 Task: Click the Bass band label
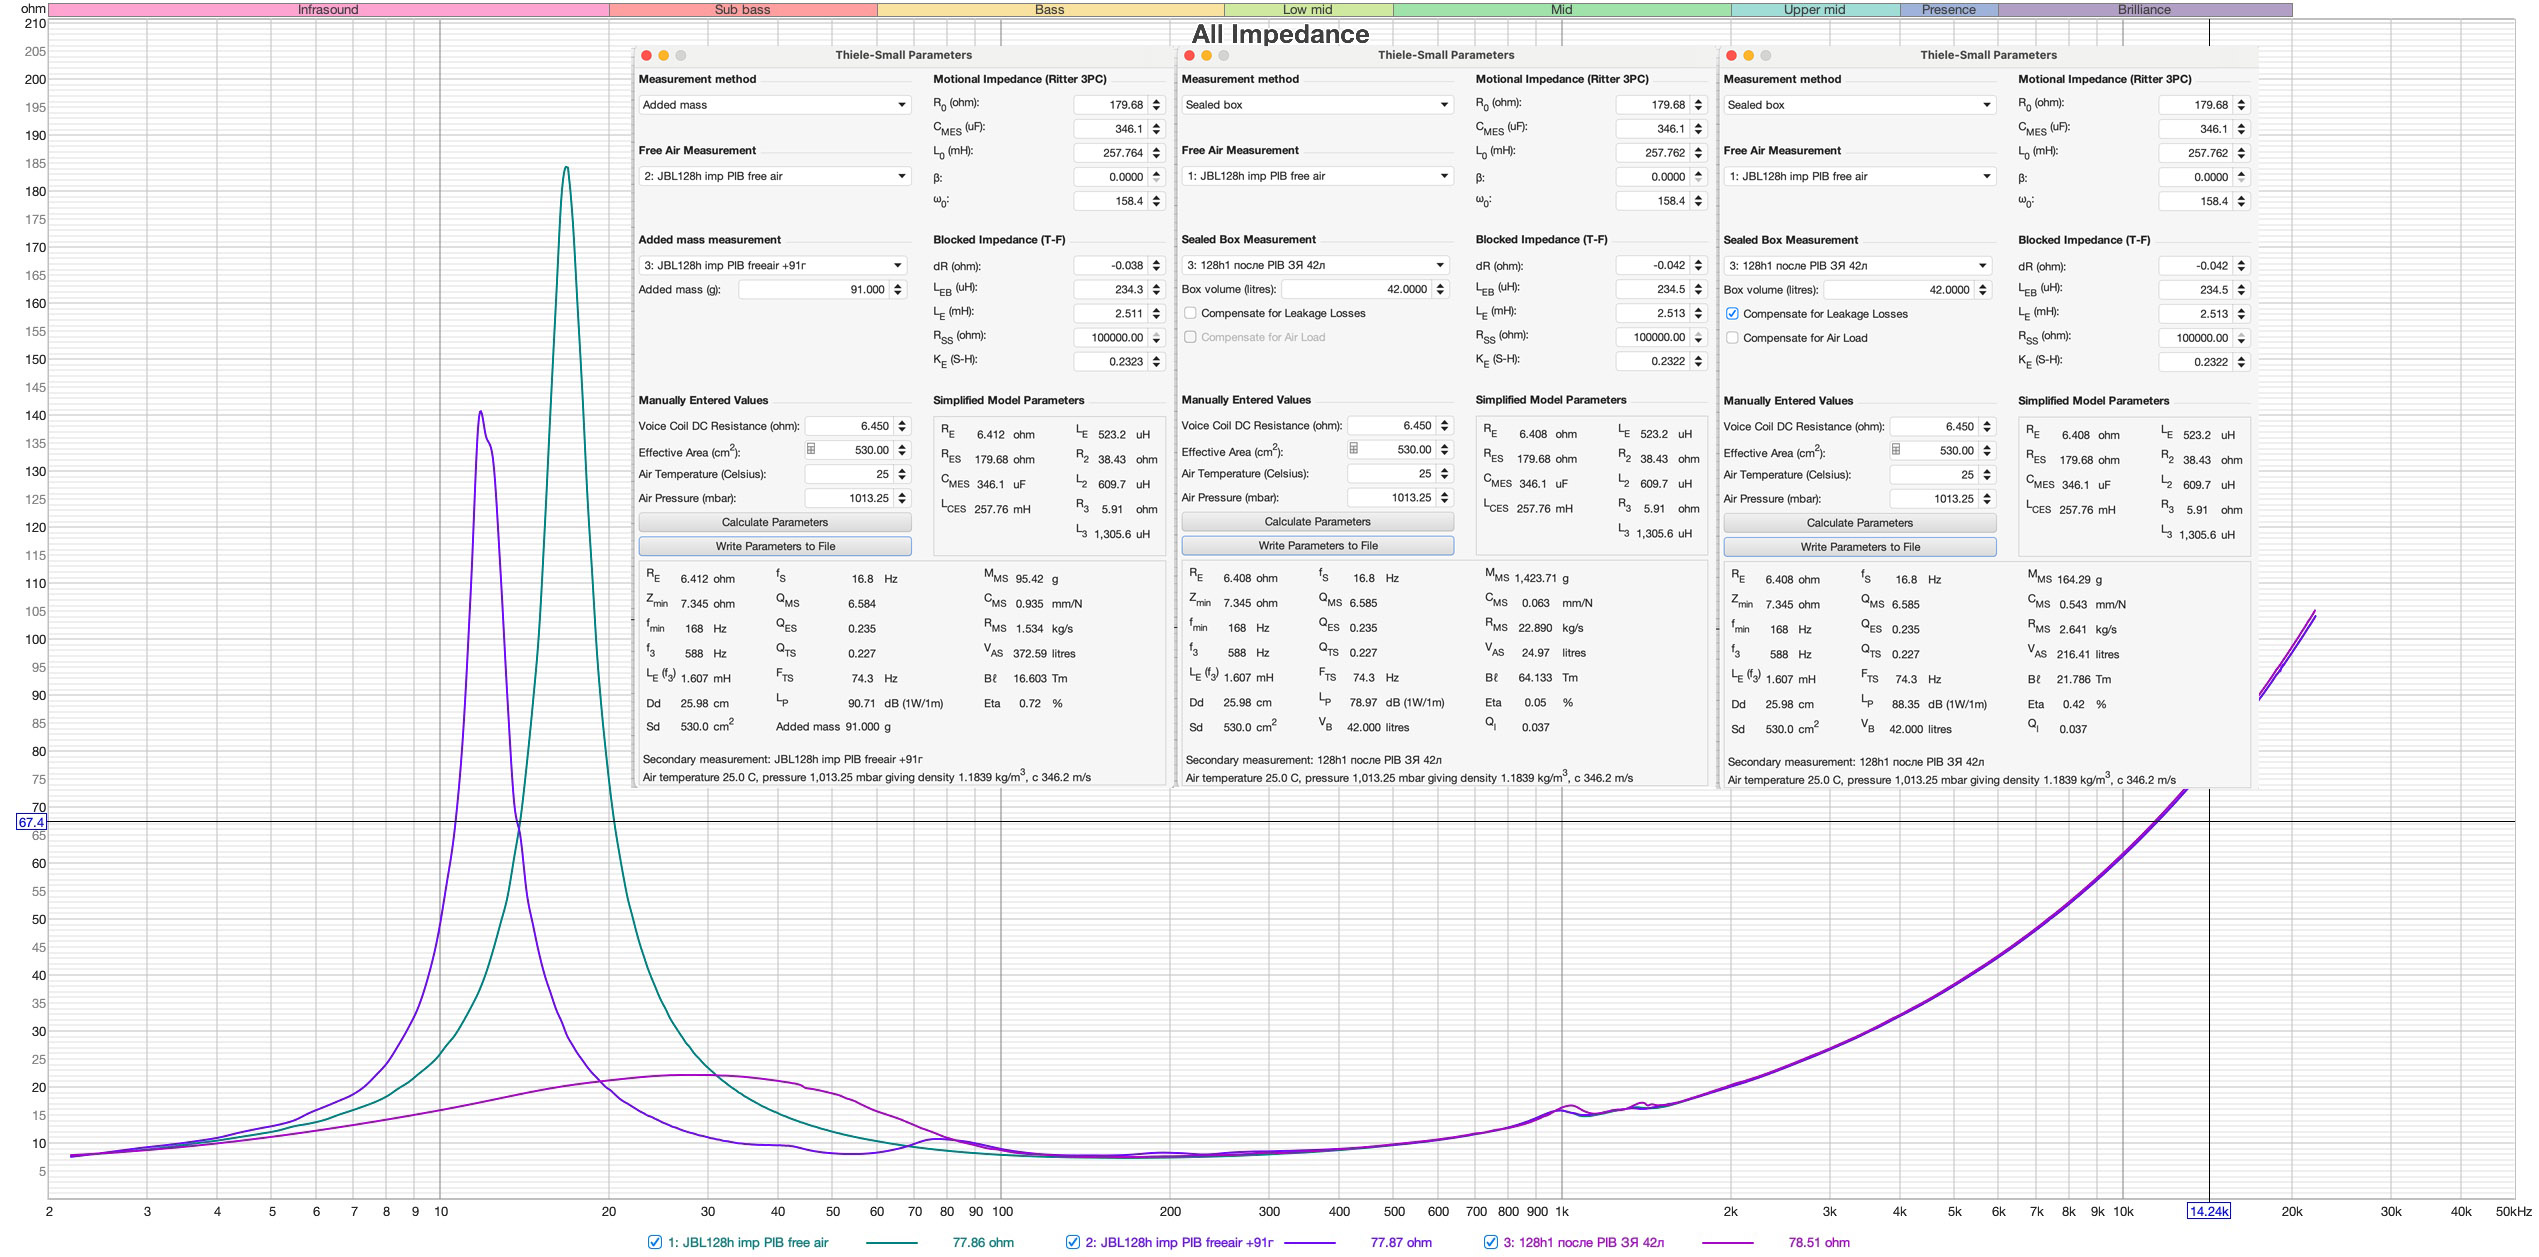(1050, 9)
